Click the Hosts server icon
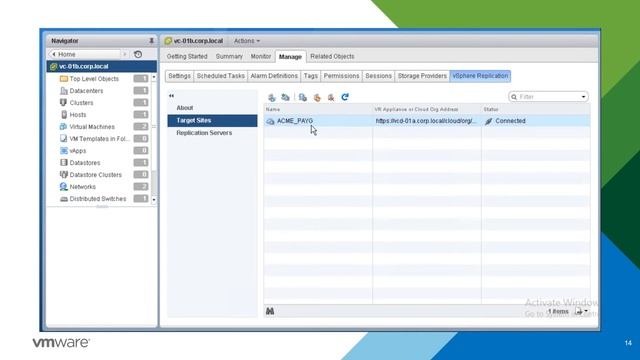Viewport: 640px width, 360px height. [x=64, y=115]
